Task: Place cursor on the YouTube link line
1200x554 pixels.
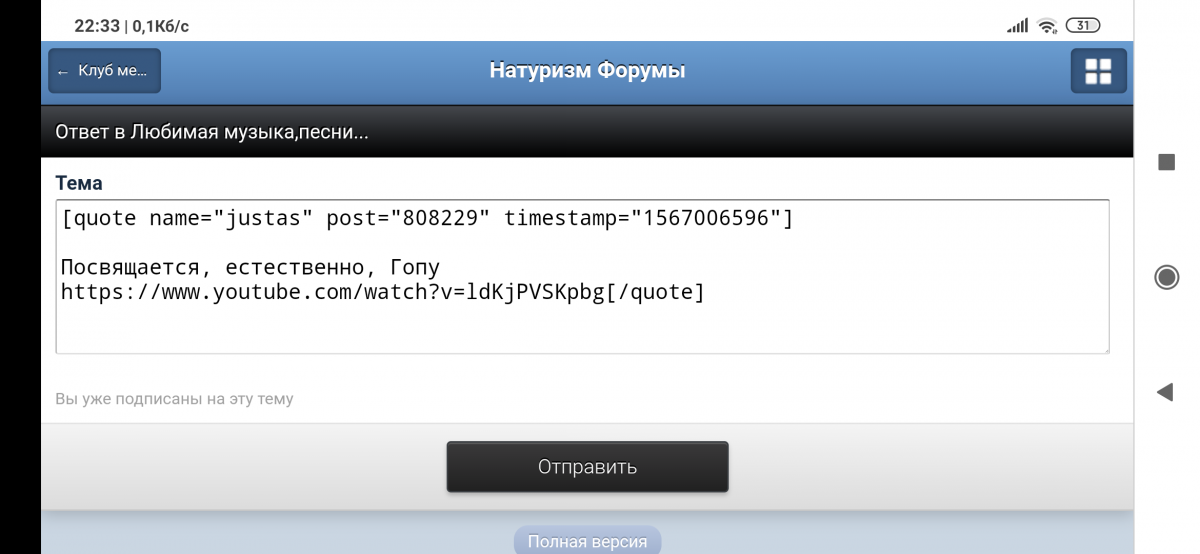Action: pos(383,292)
